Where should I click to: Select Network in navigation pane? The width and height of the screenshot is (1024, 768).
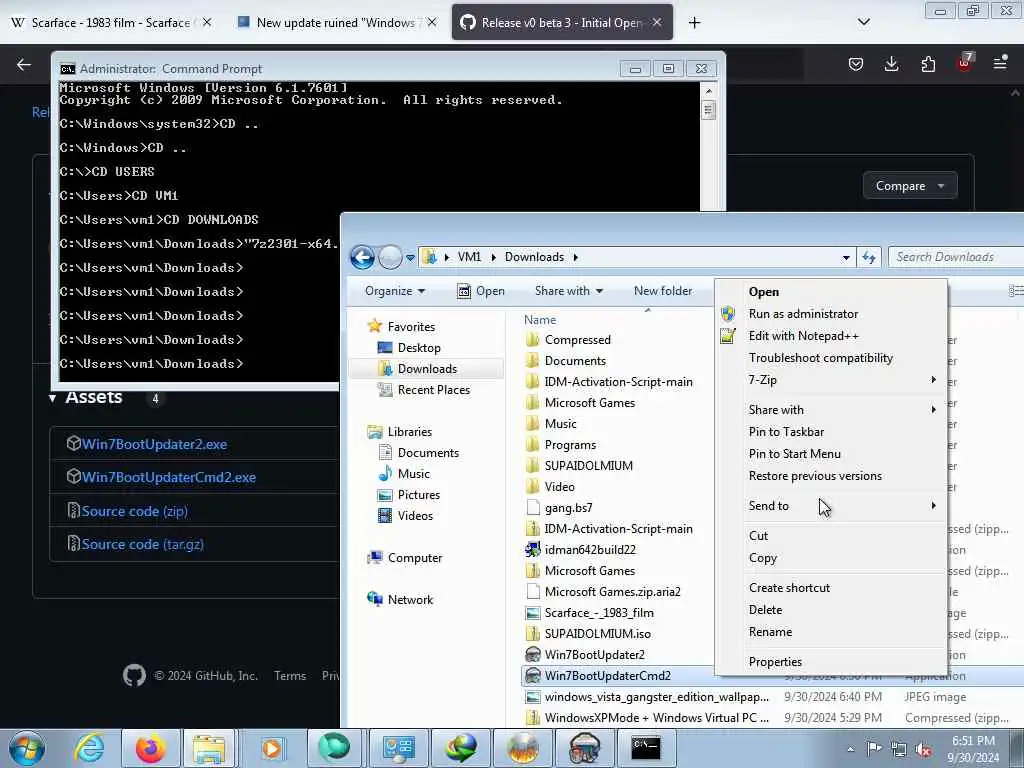400,600
